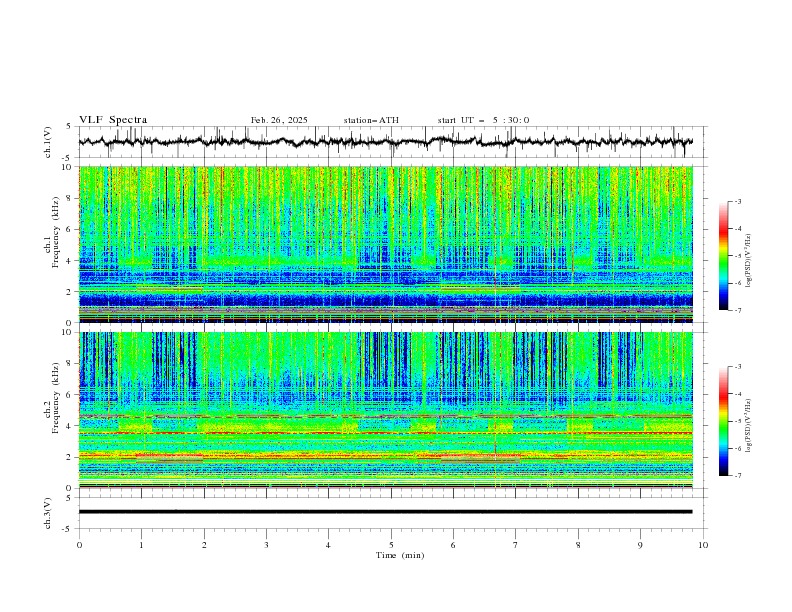Click time axis tick label "0"
Image resolution: width=792 pixels, height=612 pixels.
pos(79,545)
